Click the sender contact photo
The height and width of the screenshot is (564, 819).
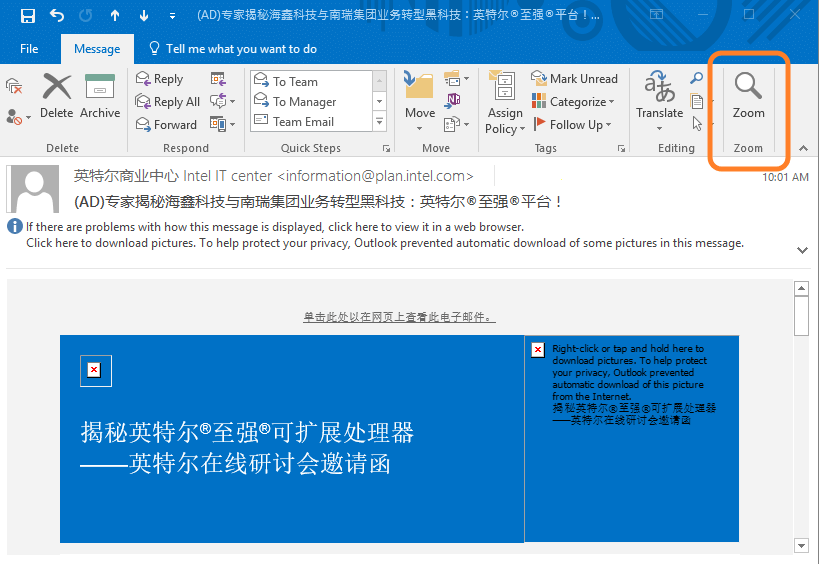coord(35,189)
